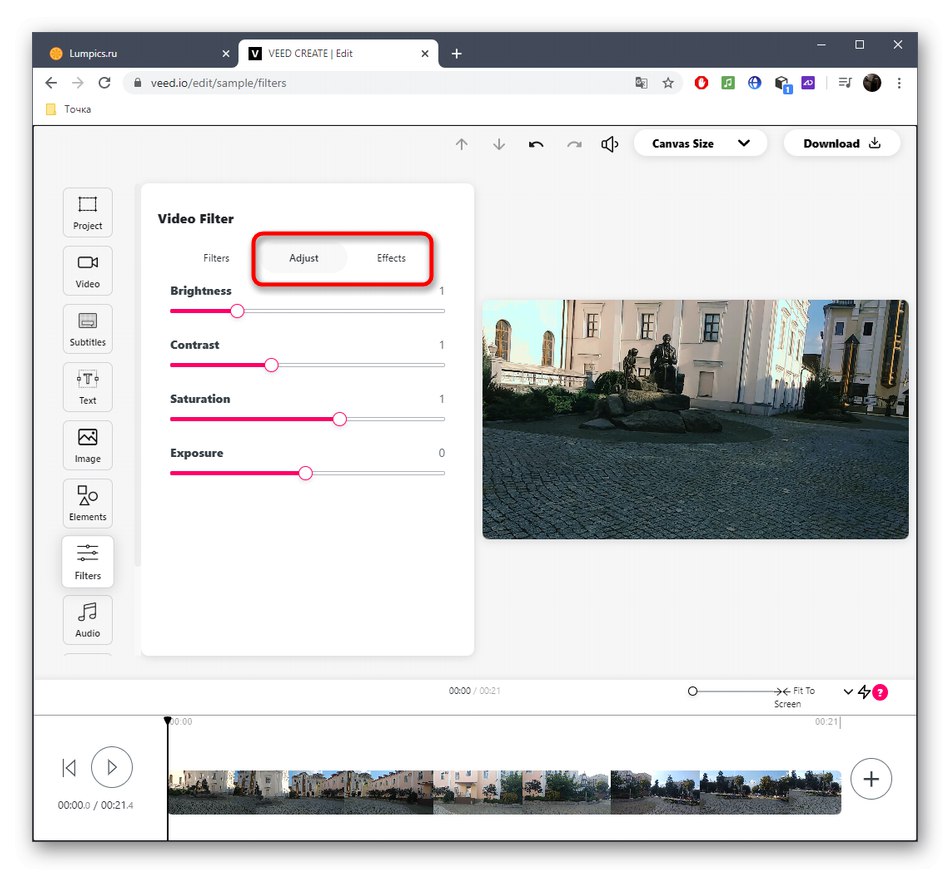Toggle the speaker volume icon

point(610,144)
